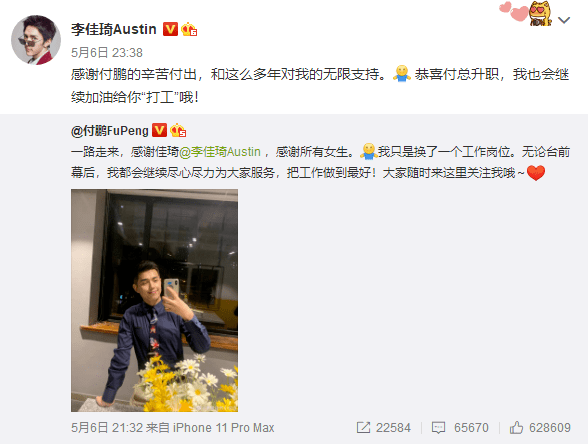Enlarge the mirror selfie photo
The height and width of the screenshot is (445, 588).
154,300
